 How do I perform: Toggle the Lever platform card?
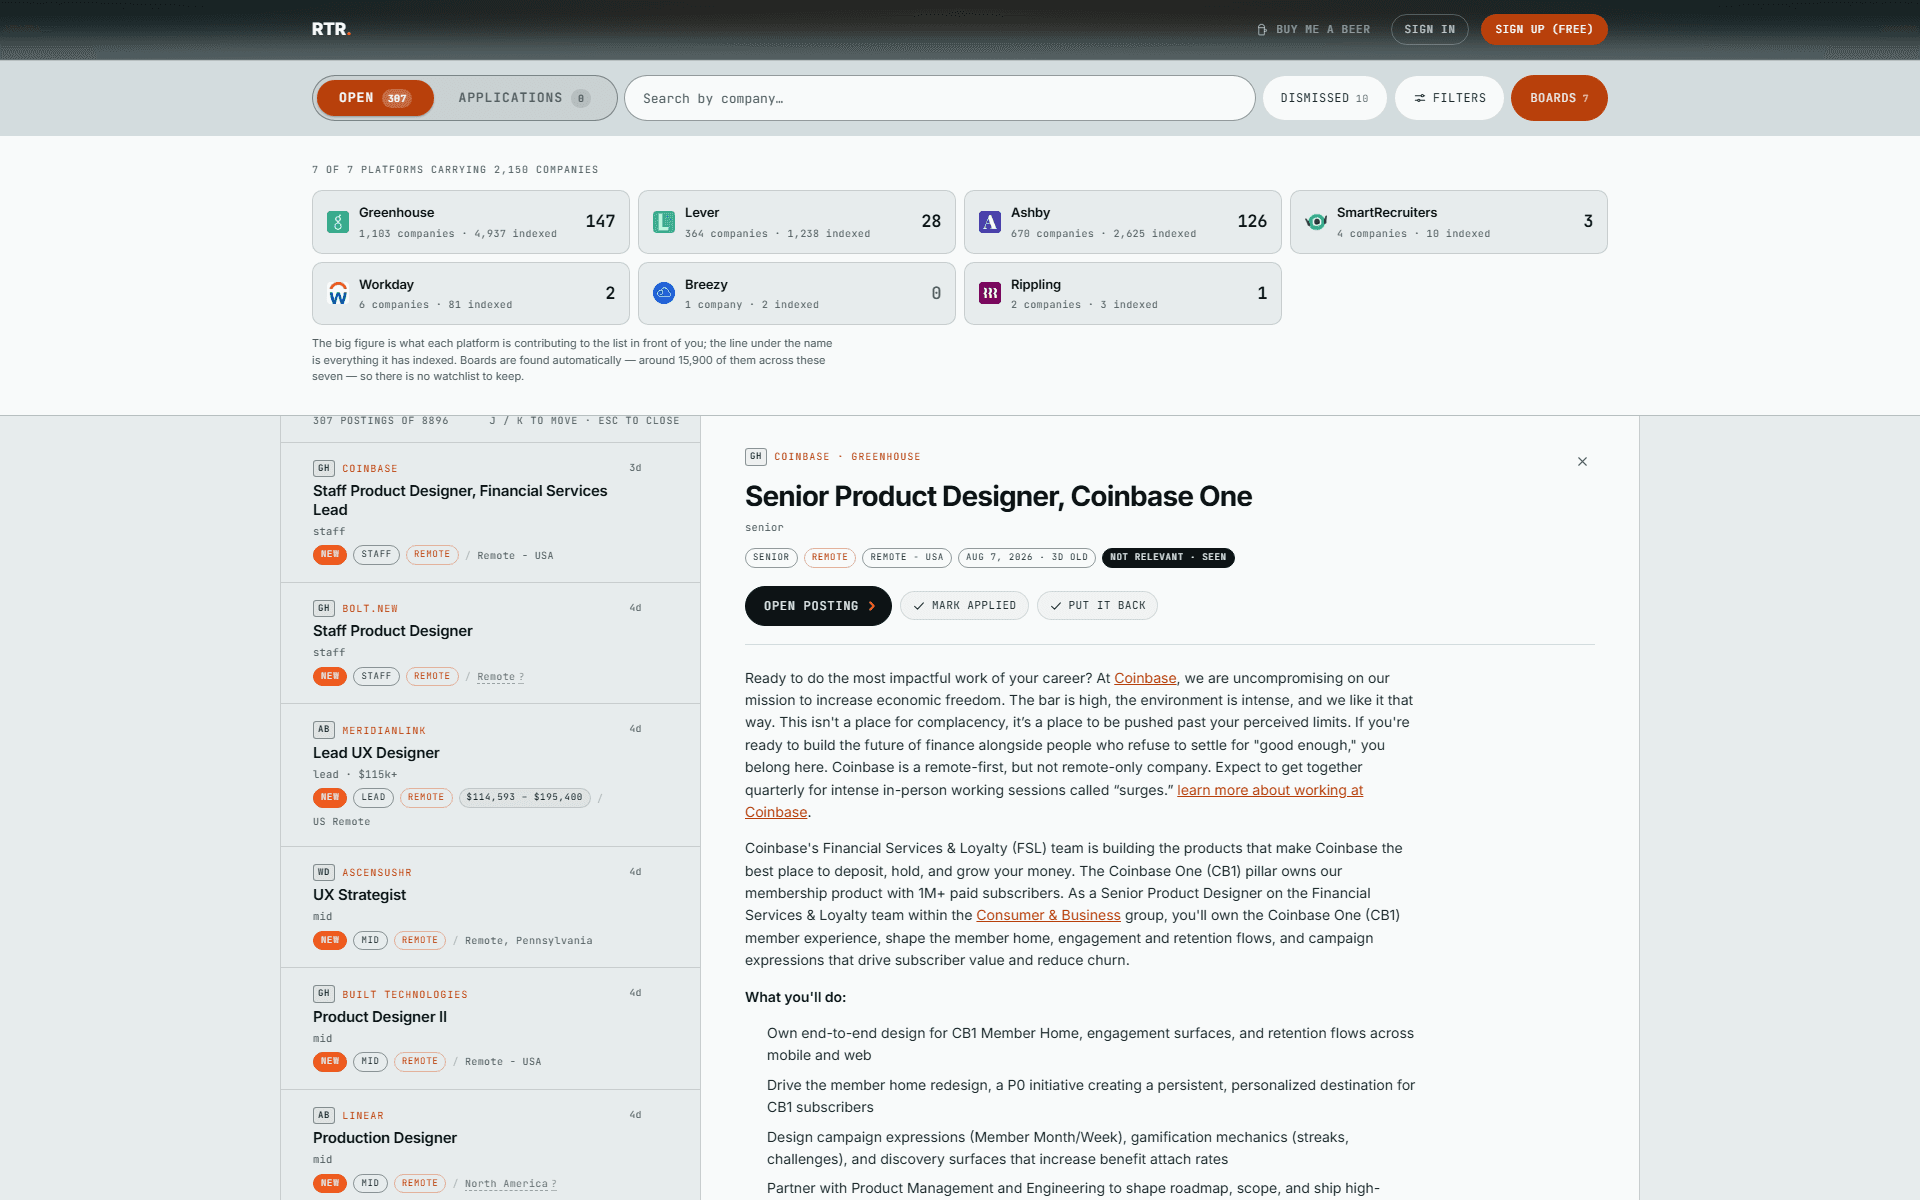click(x=797, y=222)
